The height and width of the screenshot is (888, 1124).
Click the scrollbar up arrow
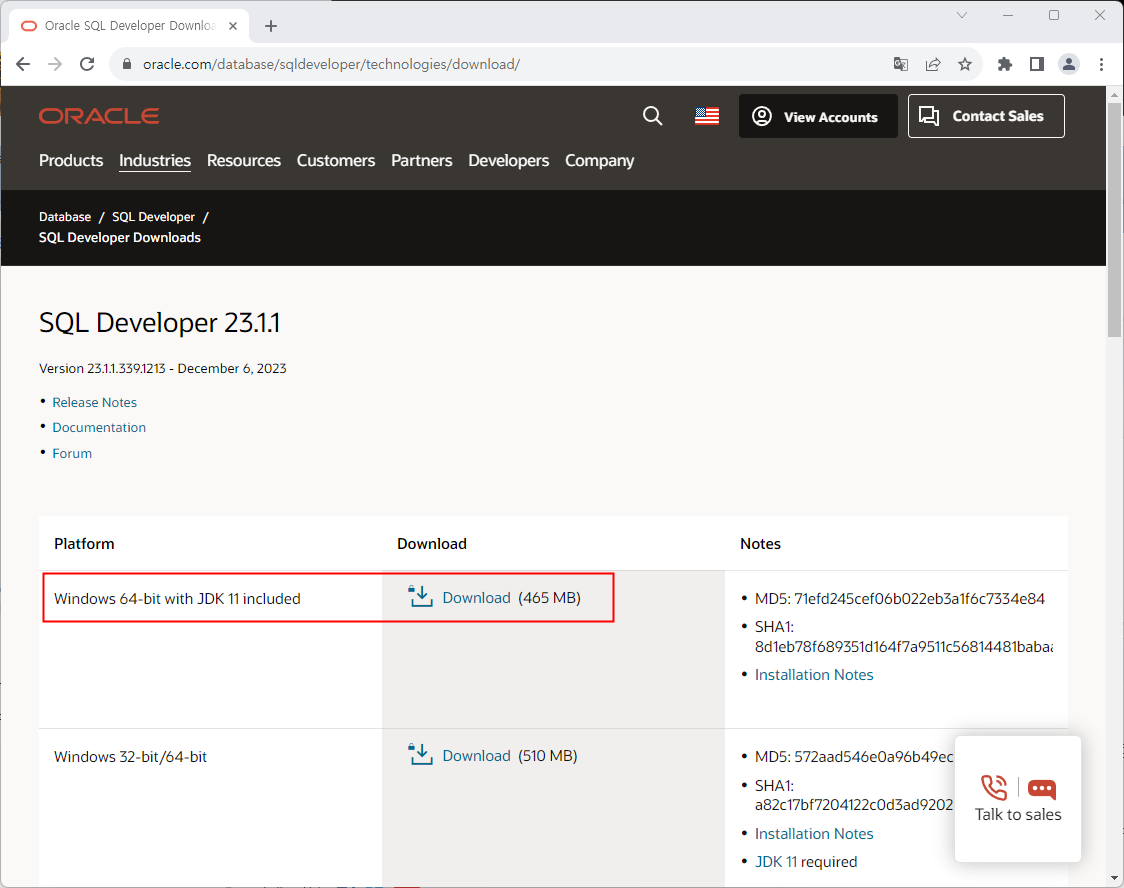(1115, 95)
